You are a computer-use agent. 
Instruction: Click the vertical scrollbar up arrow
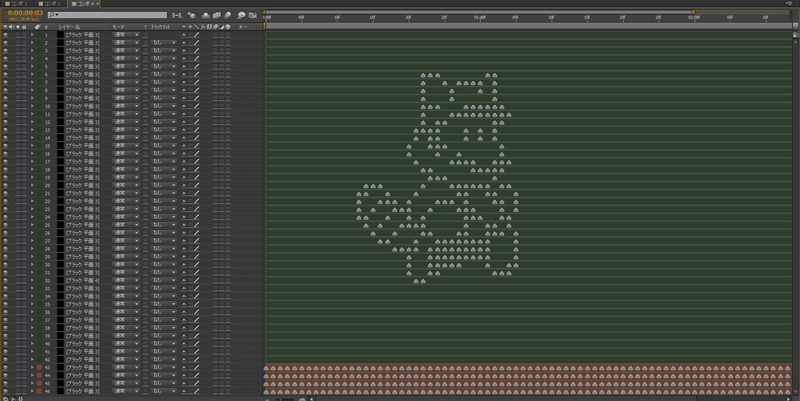(x=795, y=41)
